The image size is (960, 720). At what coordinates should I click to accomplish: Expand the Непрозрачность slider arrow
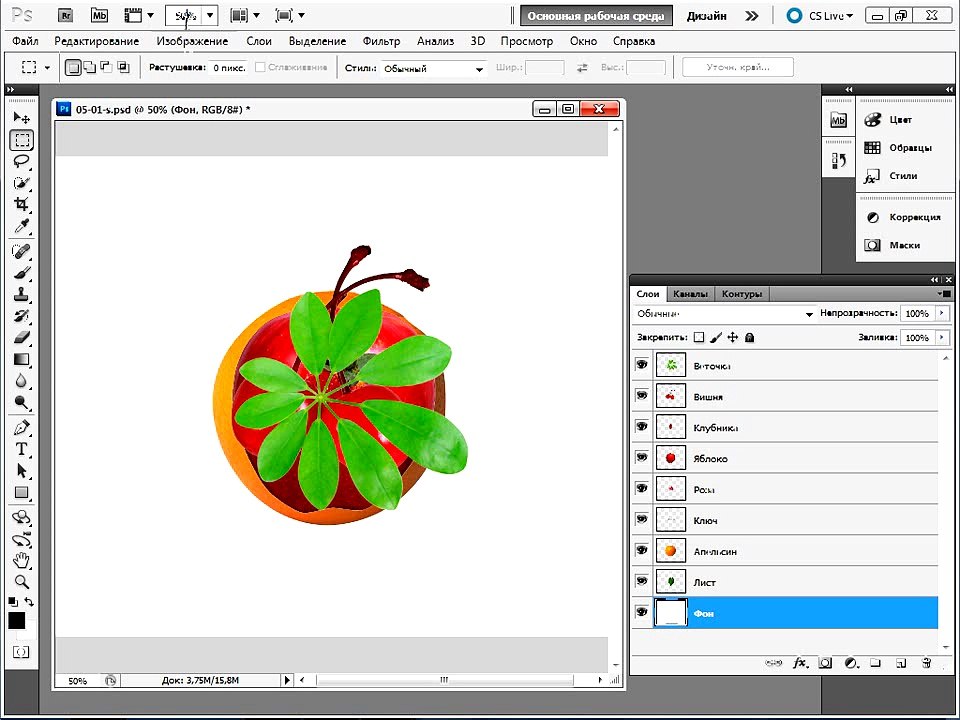point(942,313)
